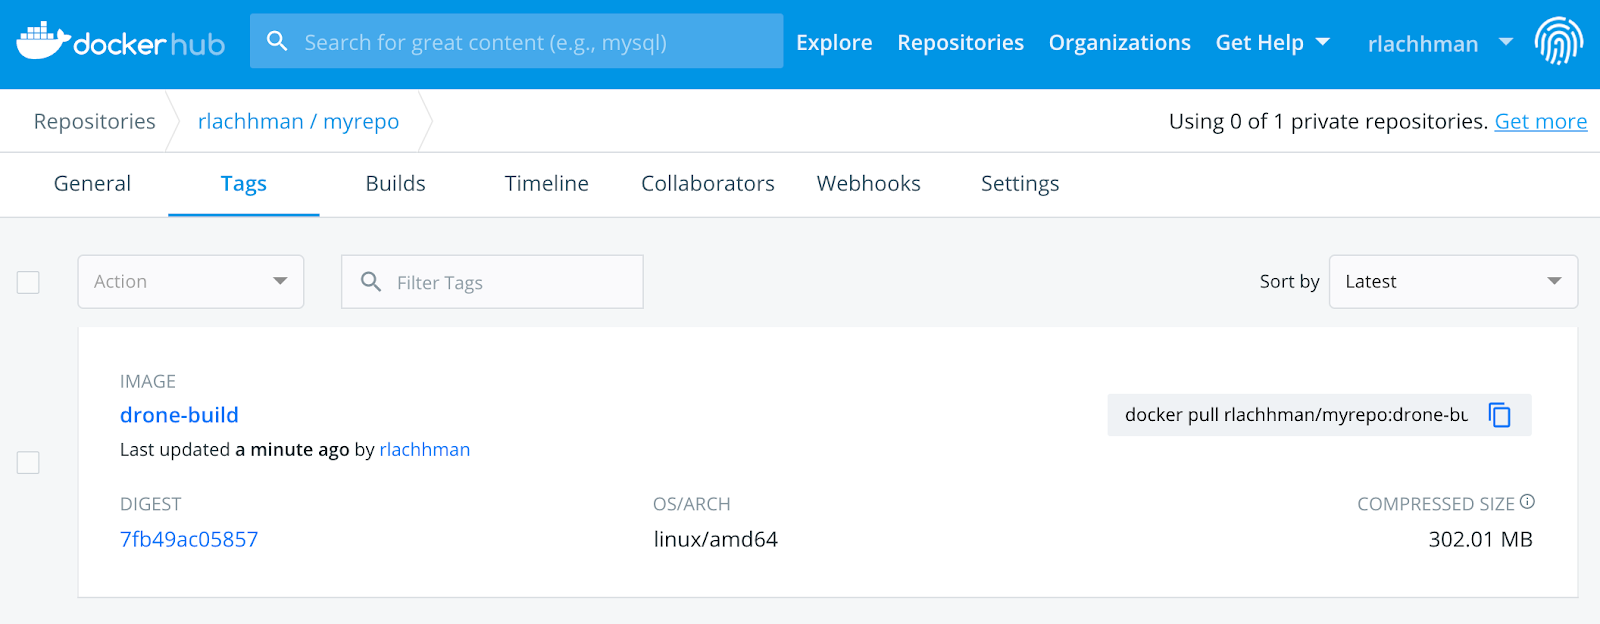Focus the Docker Hub search field
The height and width of the screenshot is (624, 1600).
pyautogui.click(x=516, y=42)
